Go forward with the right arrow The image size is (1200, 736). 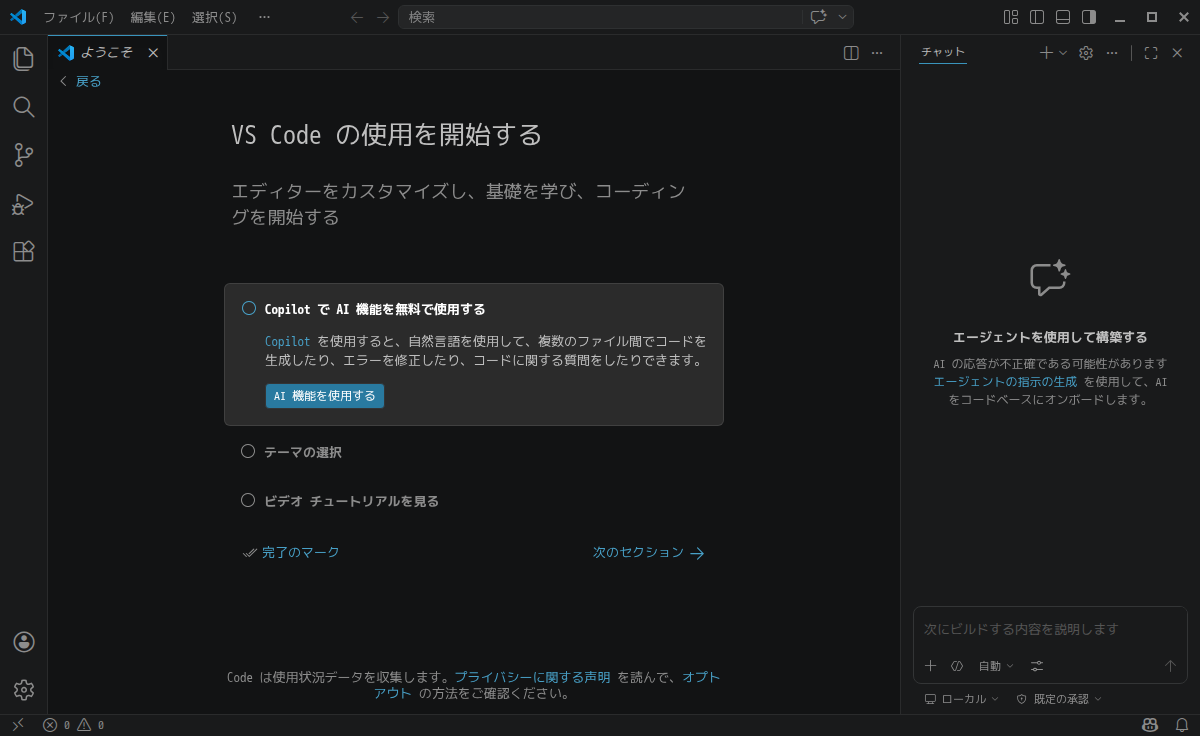pyautogui.click(x=383, y=17)
